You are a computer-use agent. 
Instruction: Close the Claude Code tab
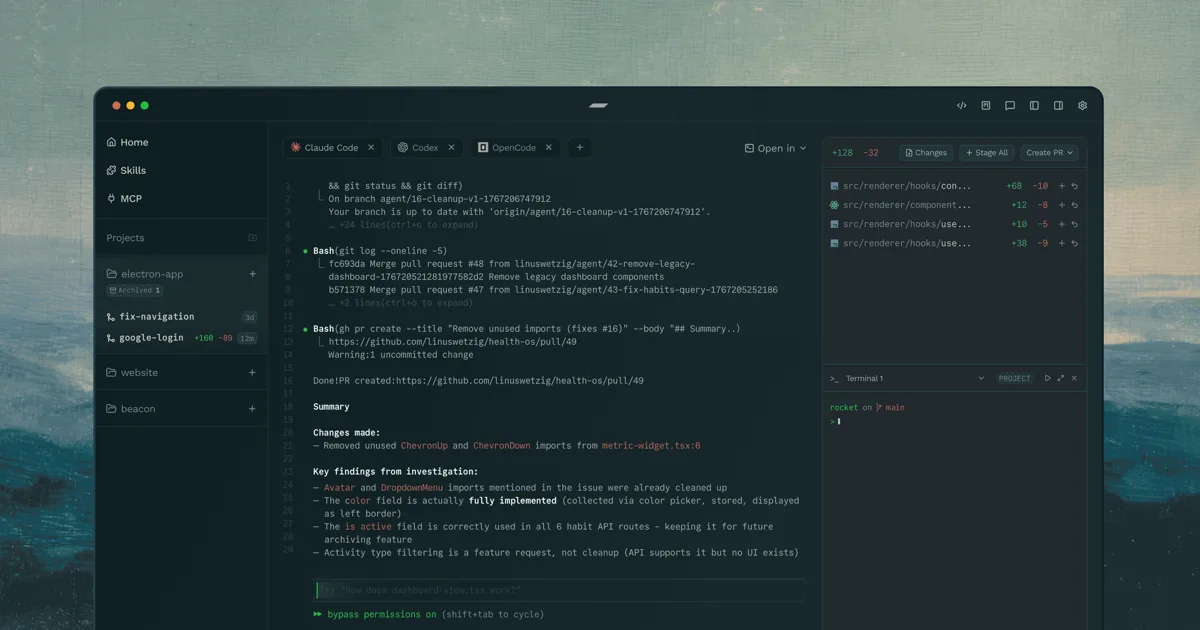coord(371,147)
